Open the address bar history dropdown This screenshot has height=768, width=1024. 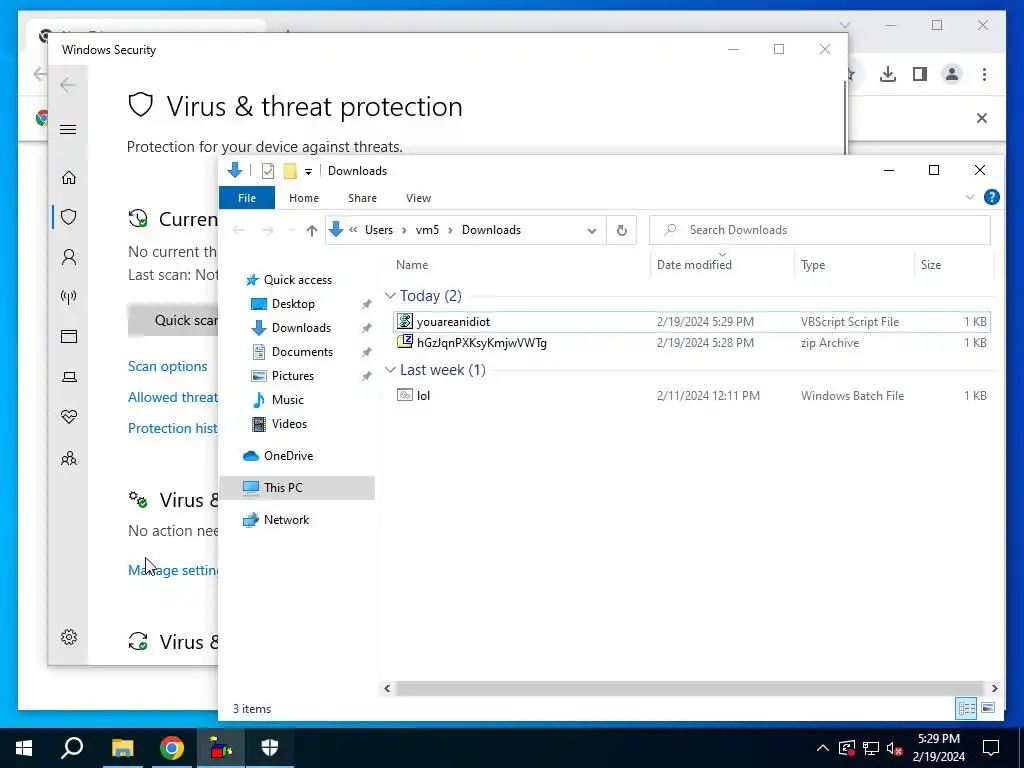coord(592,231)
